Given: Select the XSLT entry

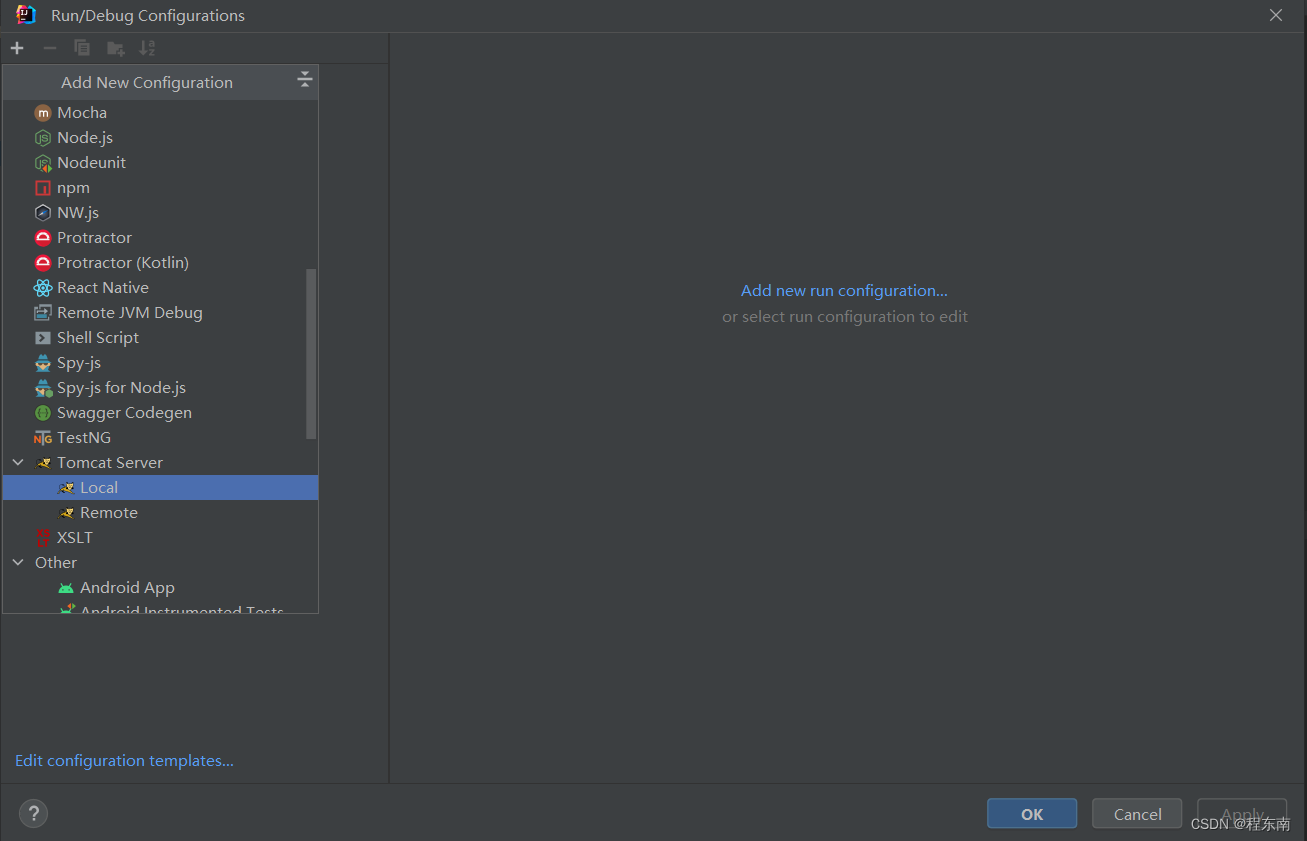Looking at the screenshot, I should (160, 538).
